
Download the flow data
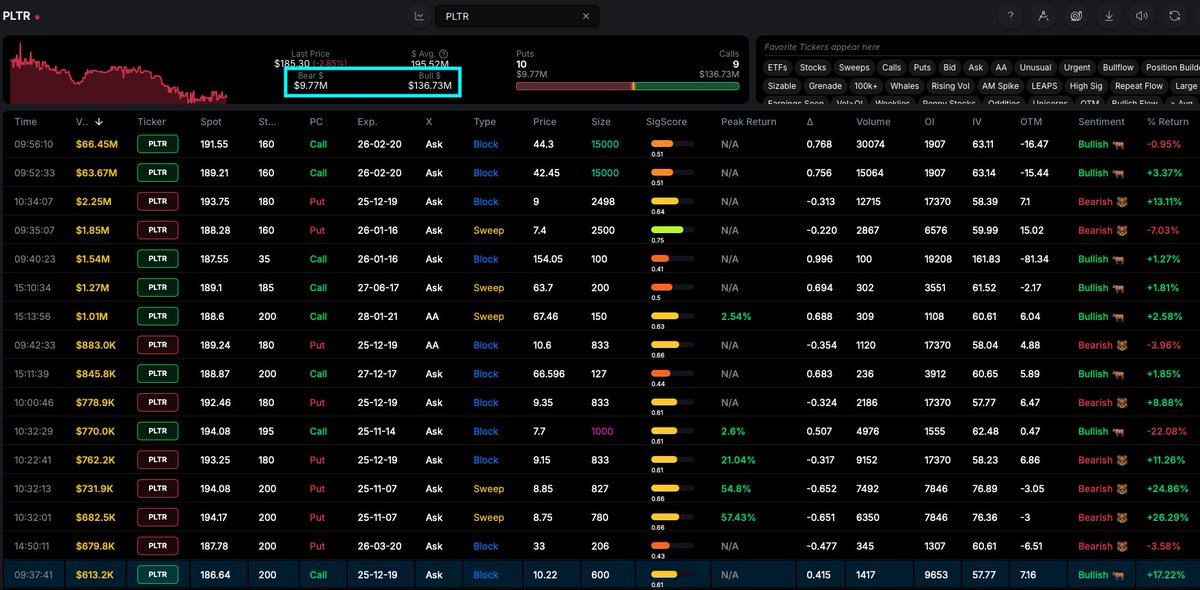(x=1109, y=16)
